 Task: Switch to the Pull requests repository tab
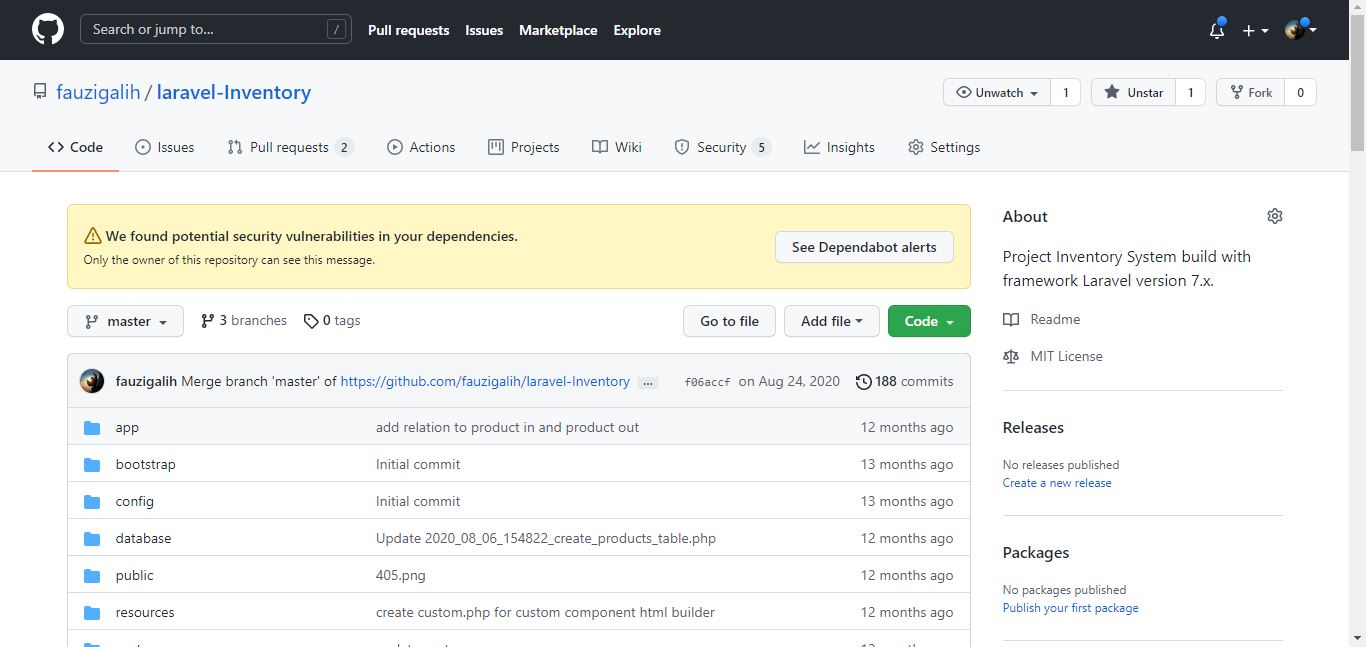290,147
